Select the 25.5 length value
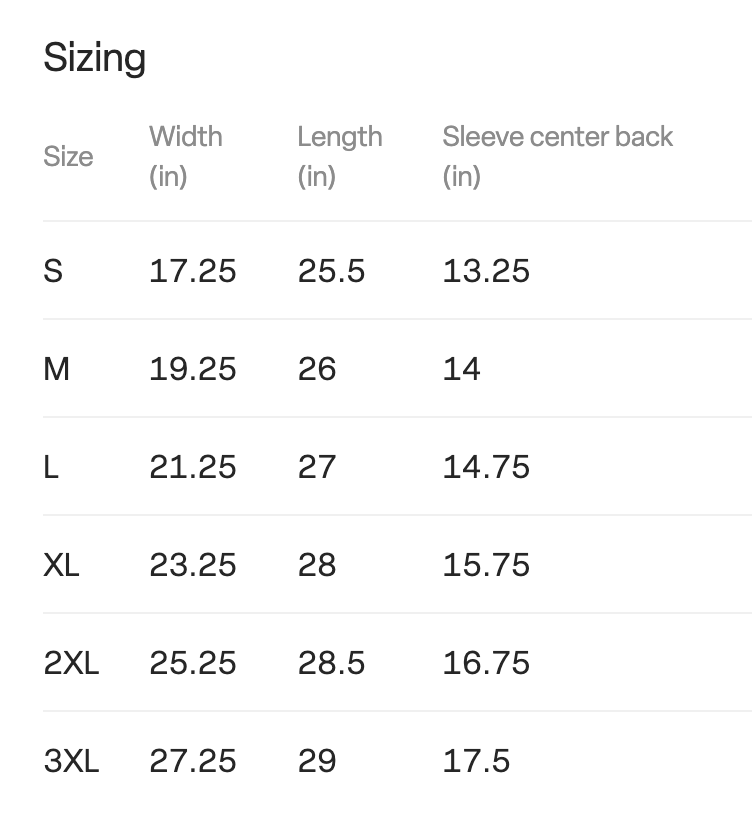752x824 pixels. tap(331, 271)
